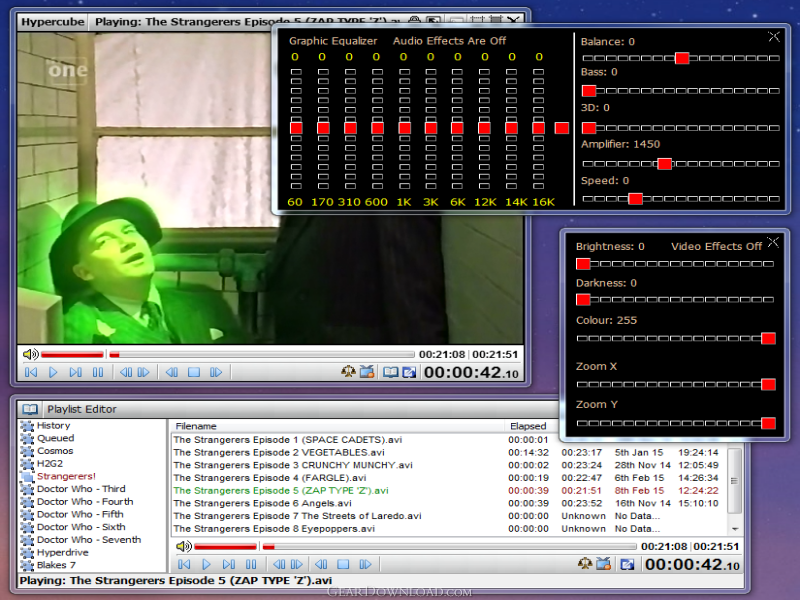
Task: Open the playlist book icon in main player
Action: tap(391, 372)
